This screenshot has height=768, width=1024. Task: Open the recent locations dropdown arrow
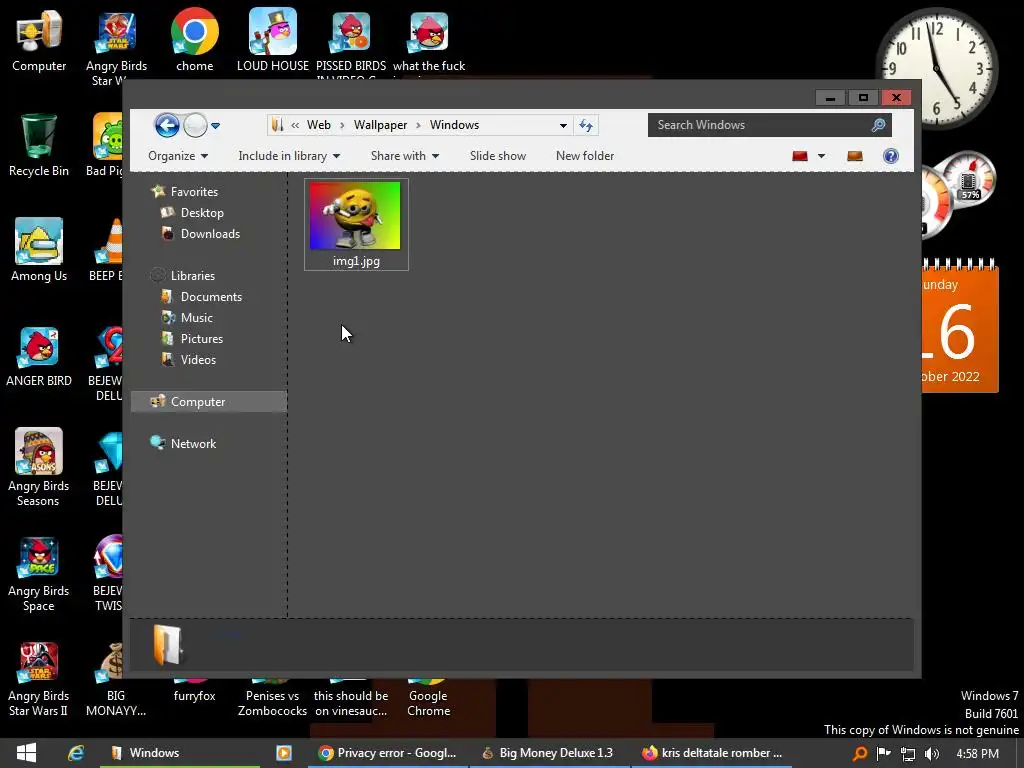pyautogui.click(x=216, y=125)
